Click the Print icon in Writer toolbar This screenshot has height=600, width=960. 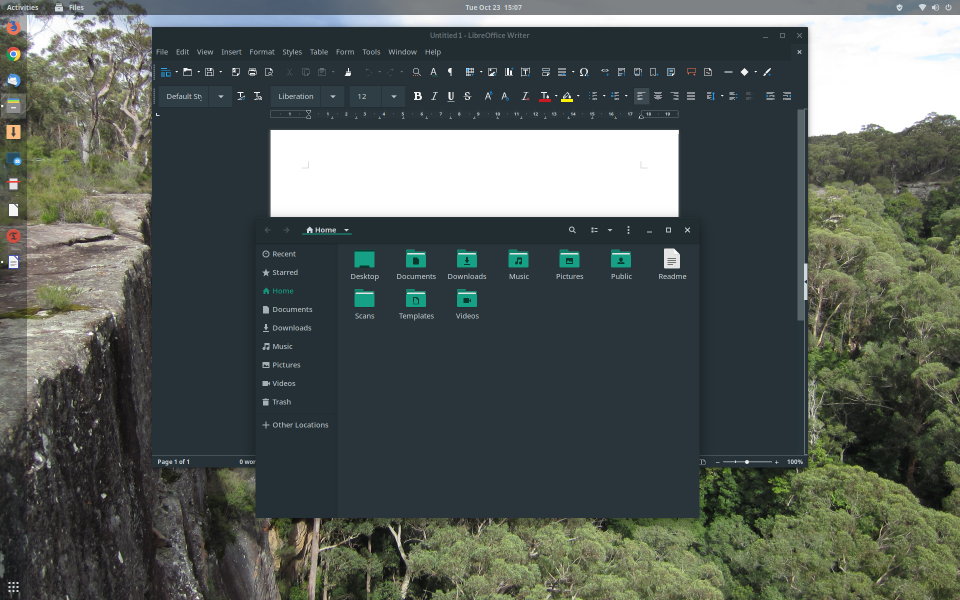point(252,72)
